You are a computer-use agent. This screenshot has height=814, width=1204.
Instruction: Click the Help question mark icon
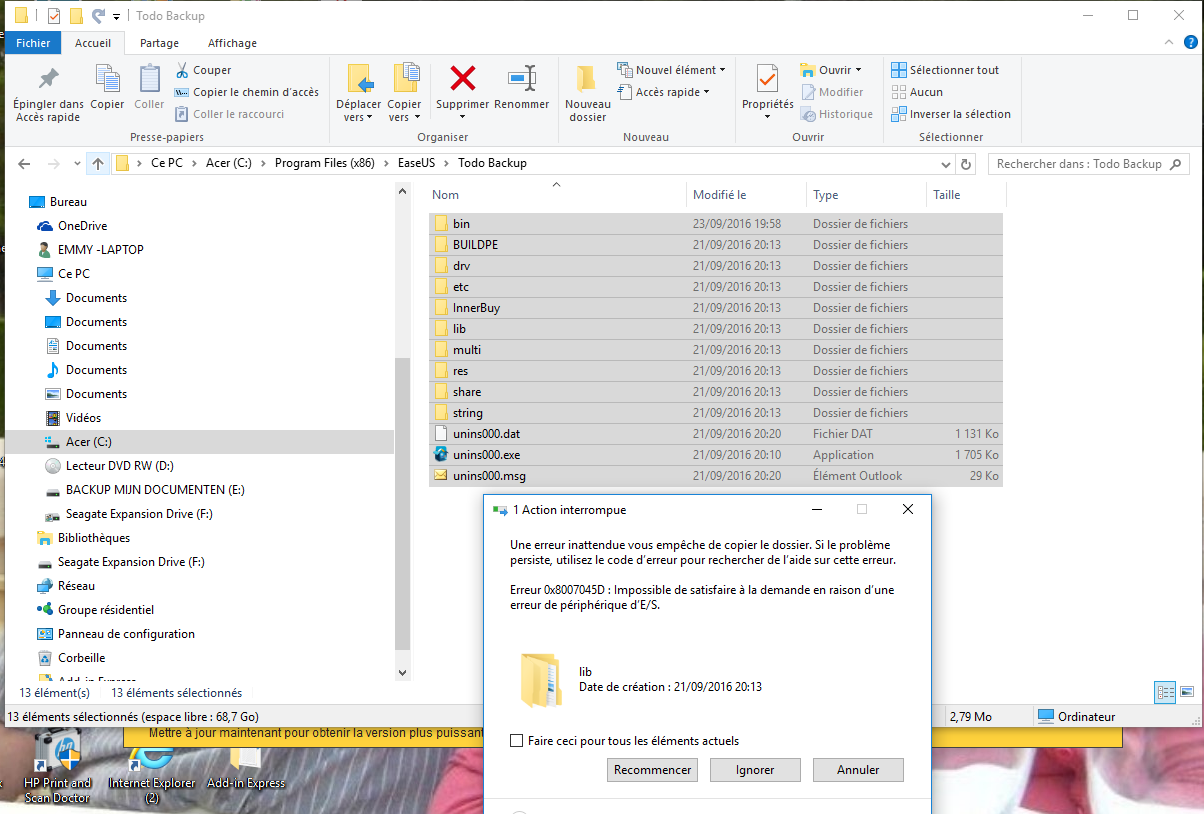[x=1190, y=43]
